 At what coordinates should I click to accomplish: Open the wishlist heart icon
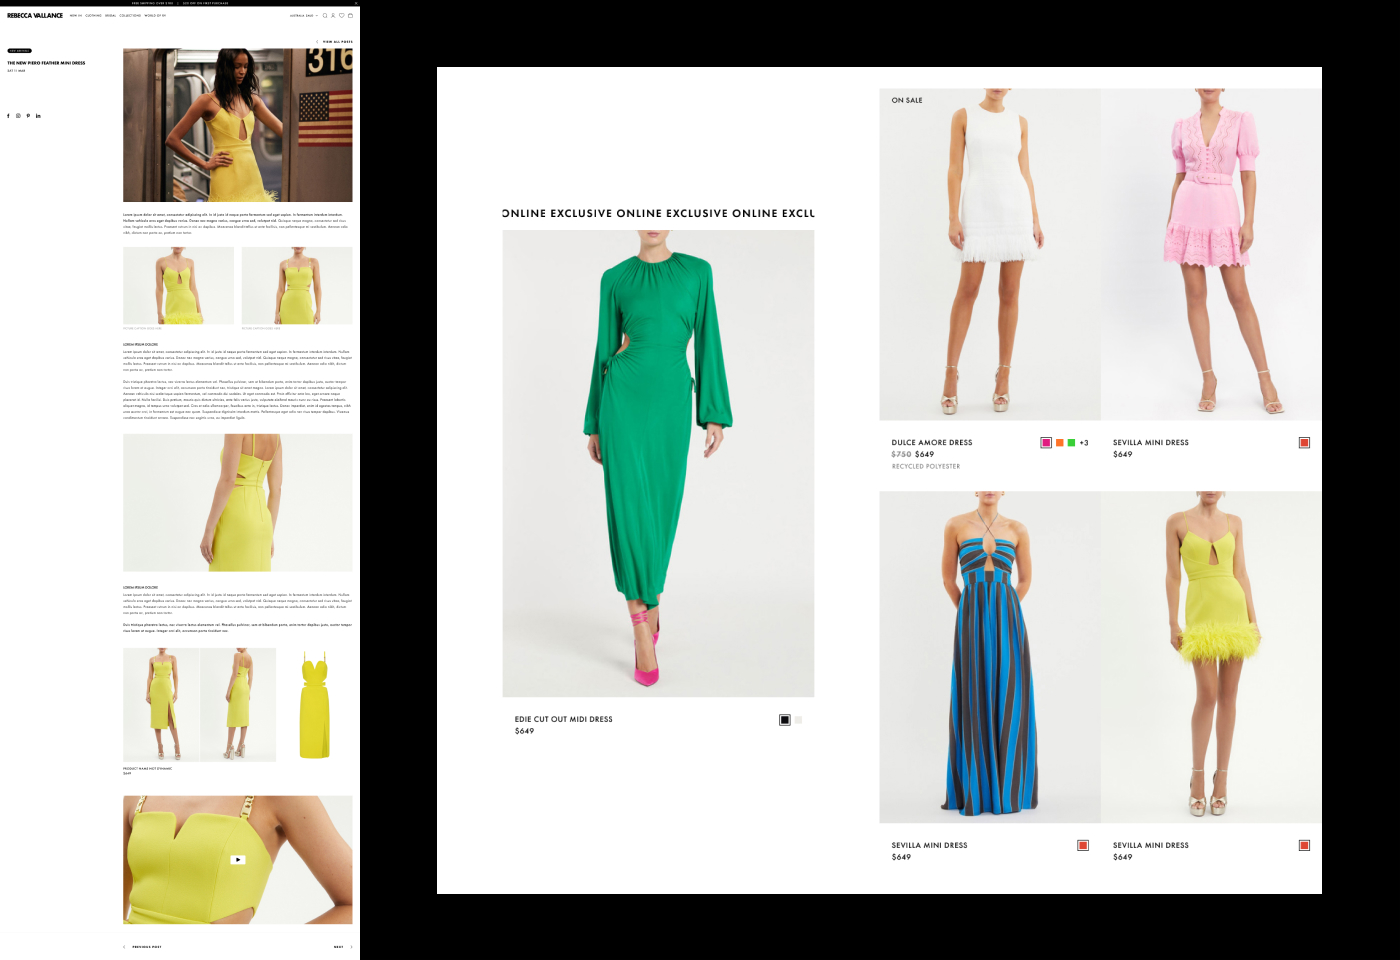(x=341, y=16)
